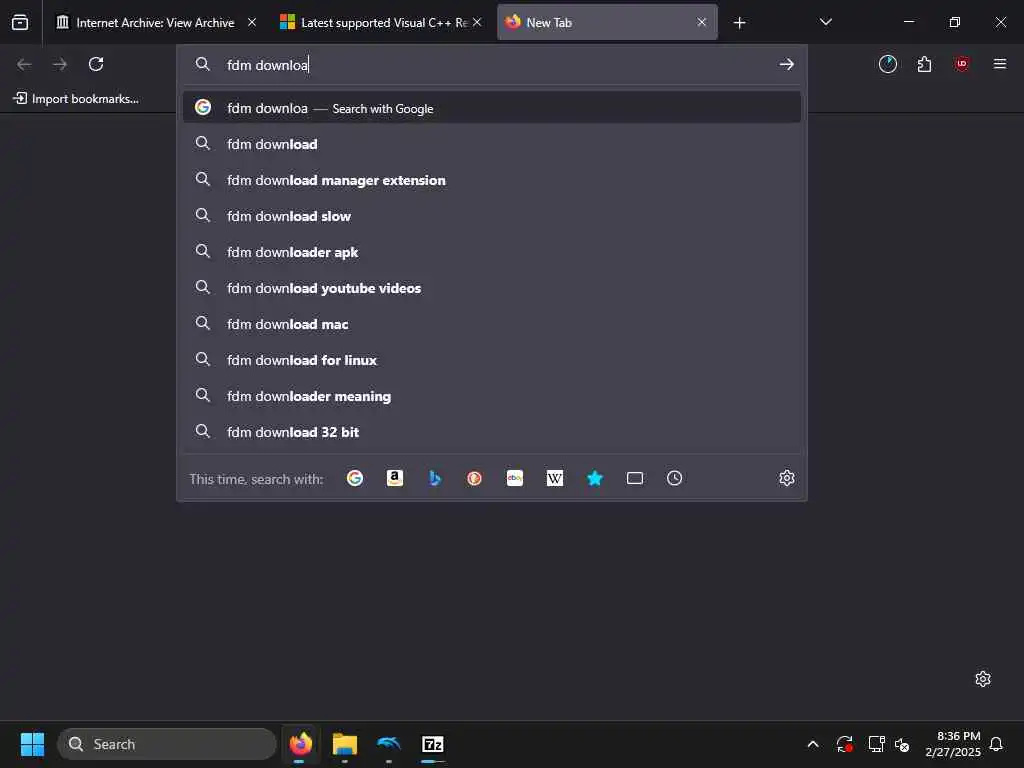Select the New Tab tab
The width and height of the screenshot is (1024, 768).
[607, 22]
